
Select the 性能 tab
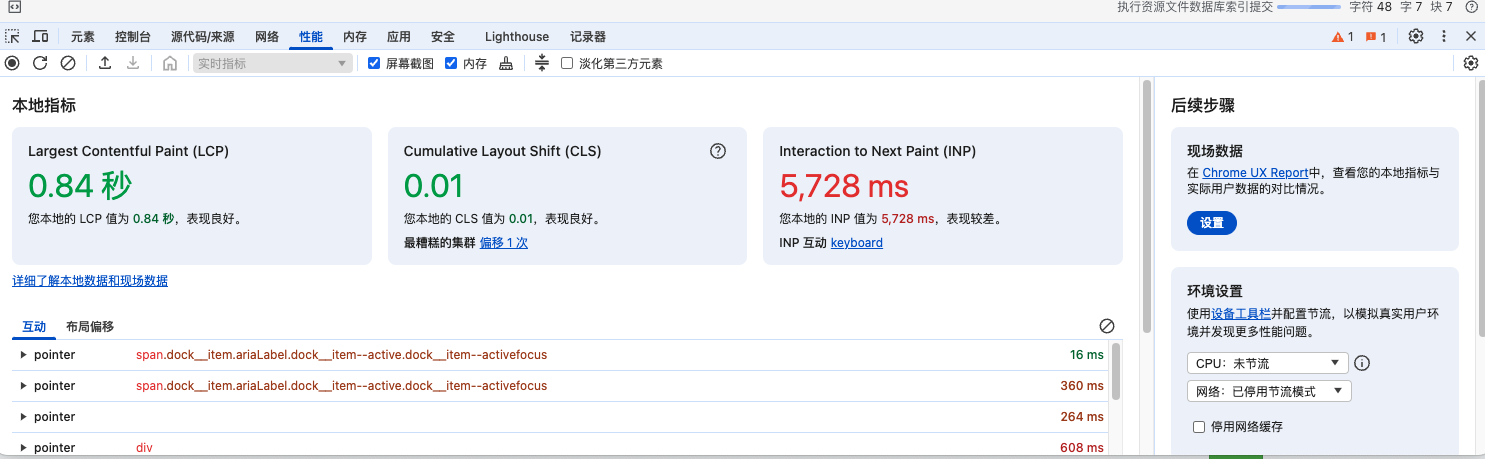(x=311, y=37)
